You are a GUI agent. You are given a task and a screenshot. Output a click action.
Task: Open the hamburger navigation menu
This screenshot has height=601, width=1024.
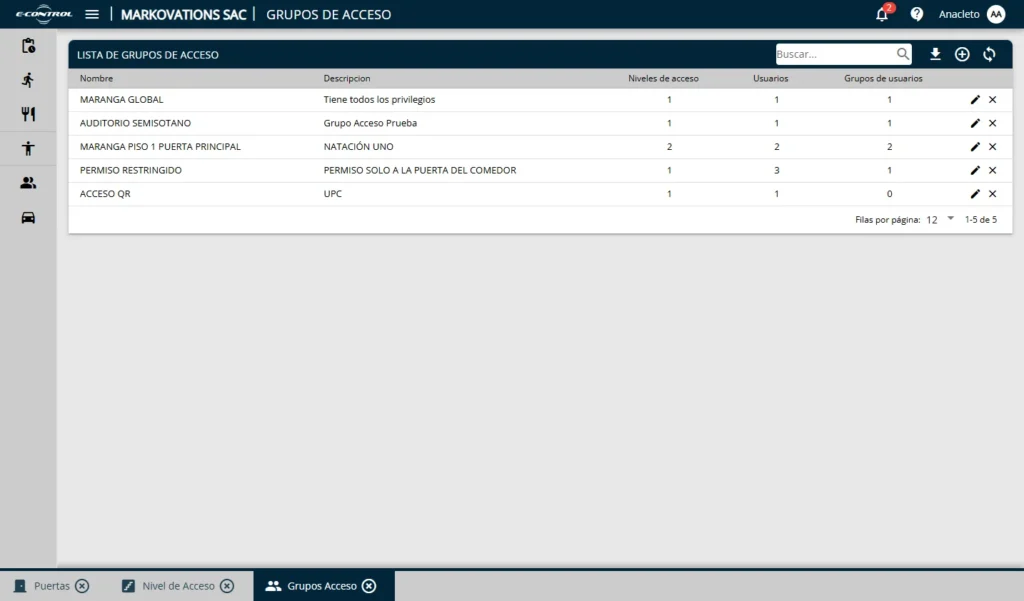click(92, 14)
